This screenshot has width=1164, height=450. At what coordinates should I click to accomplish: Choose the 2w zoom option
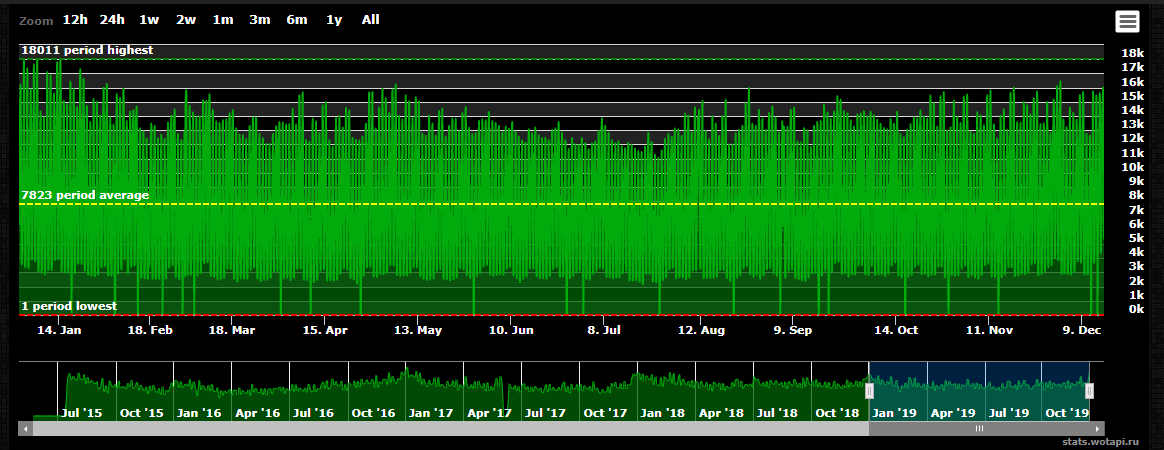tap(186, 20)
